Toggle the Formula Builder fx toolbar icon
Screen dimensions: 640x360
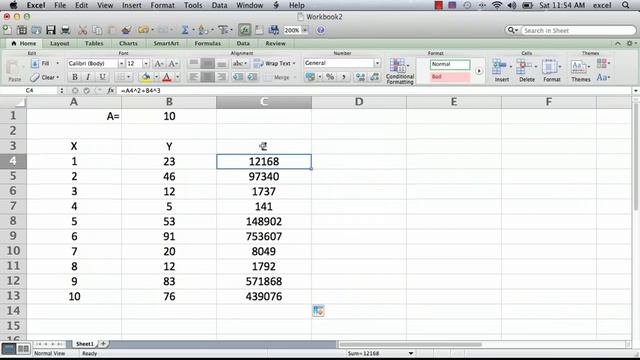245,30
